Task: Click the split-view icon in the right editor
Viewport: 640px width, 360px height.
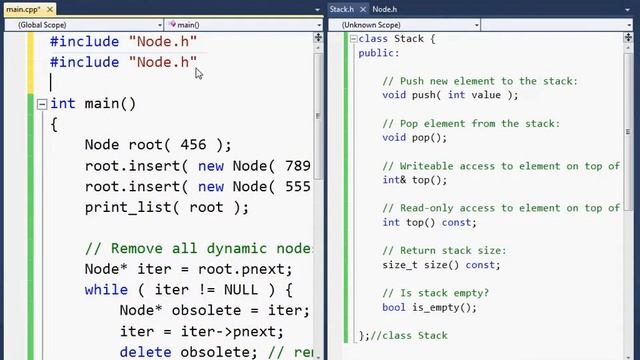Action: [x=628, y=38]
